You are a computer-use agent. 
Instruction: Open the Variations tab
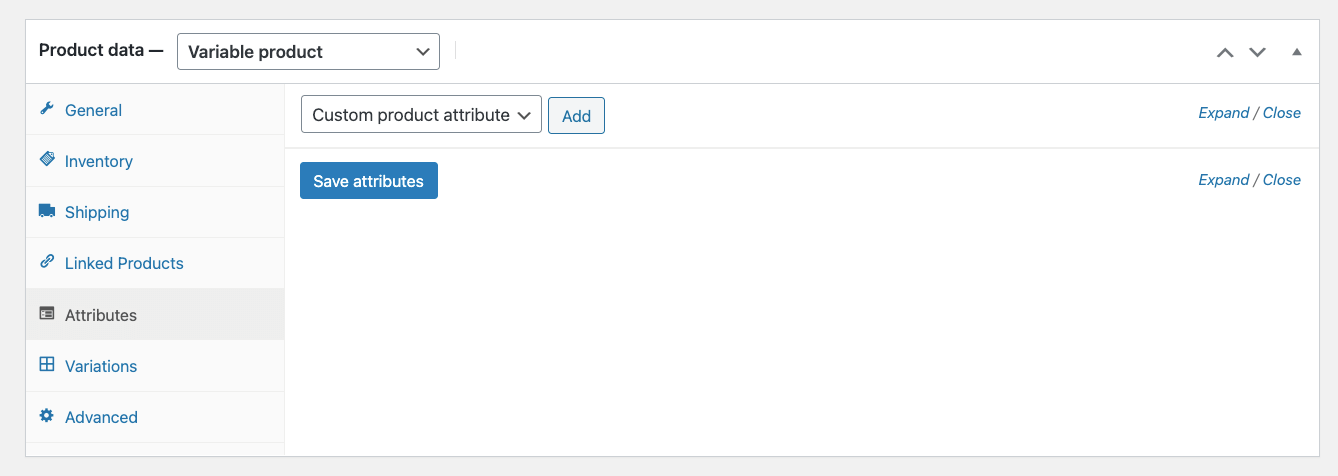pos(100,366)
